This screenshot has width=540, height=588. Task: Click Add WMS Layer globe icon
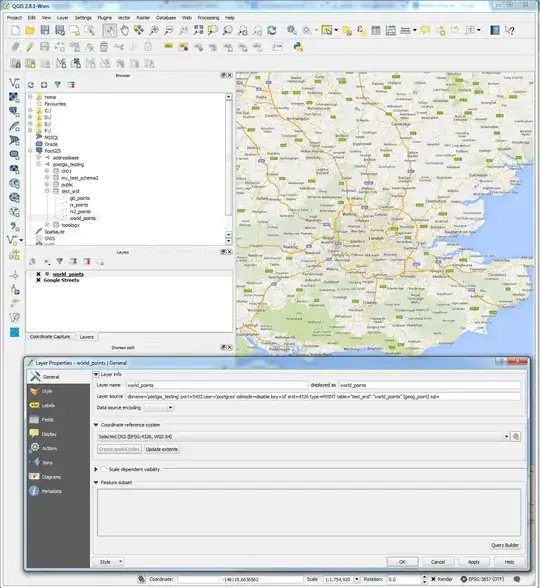point(14,183)
